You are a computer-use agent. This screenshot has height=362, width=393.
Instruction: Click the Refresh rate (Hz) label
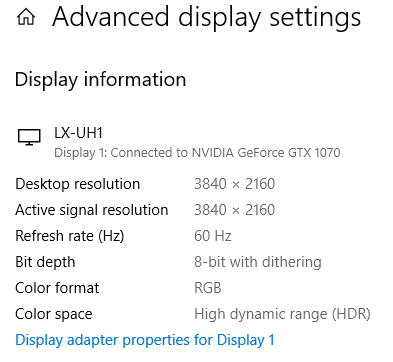tap(70, 236)
